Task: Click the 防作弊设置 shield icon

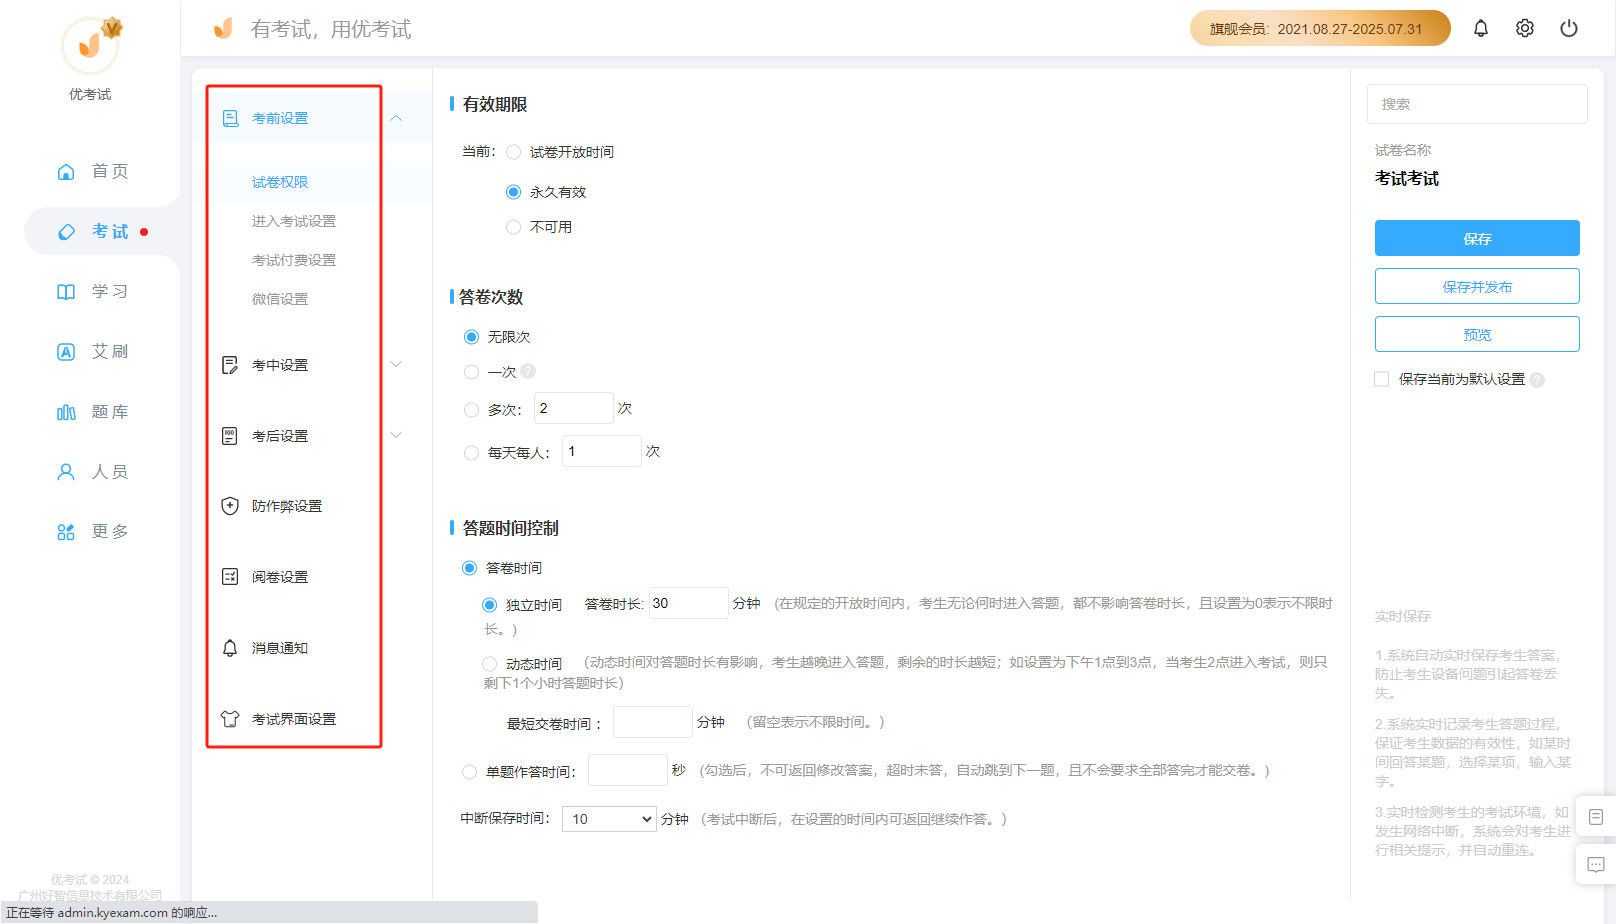Action: [x=230, y=506]
